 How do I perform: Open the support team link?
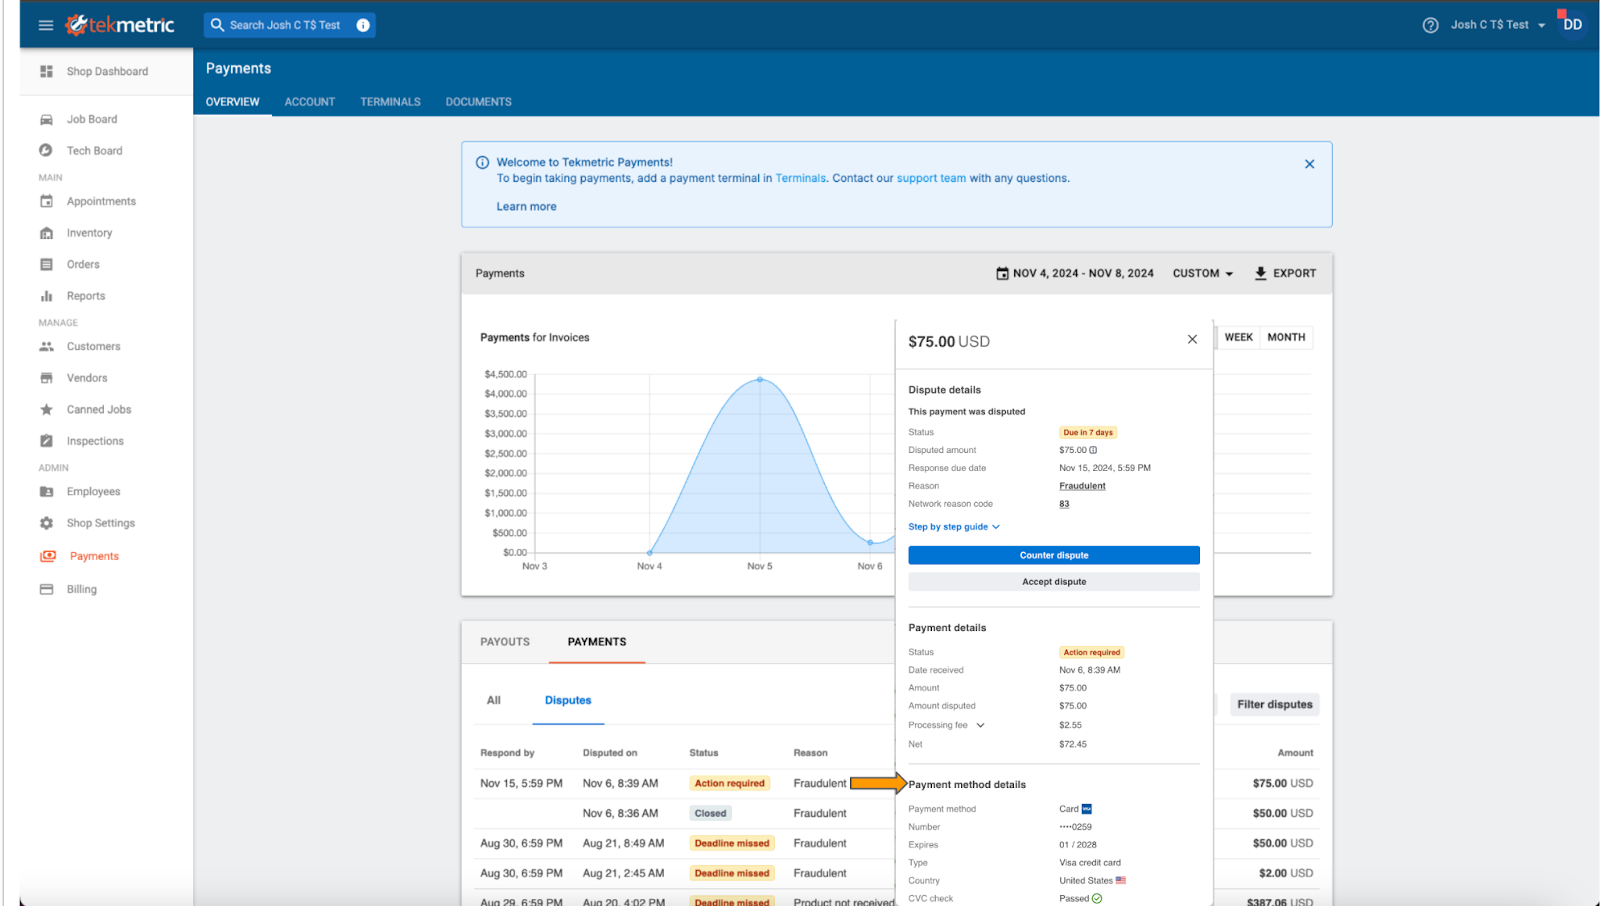click(931, 179)
